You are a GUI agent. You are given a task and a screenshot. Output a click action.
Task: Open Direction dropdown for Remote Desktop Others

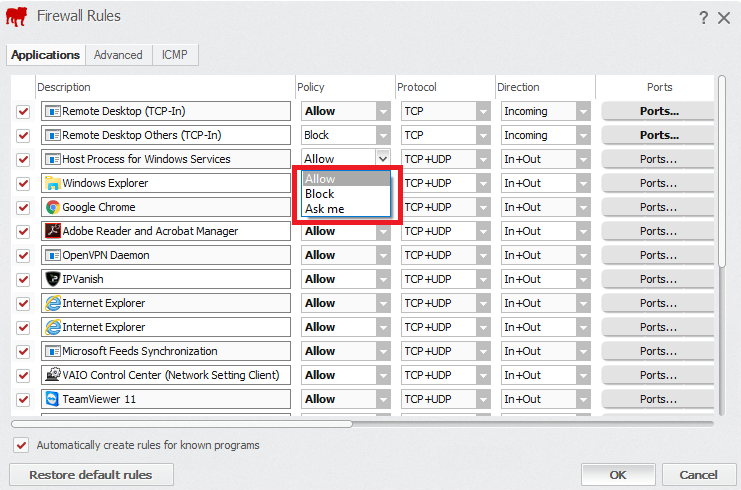(x=584, y=136)
